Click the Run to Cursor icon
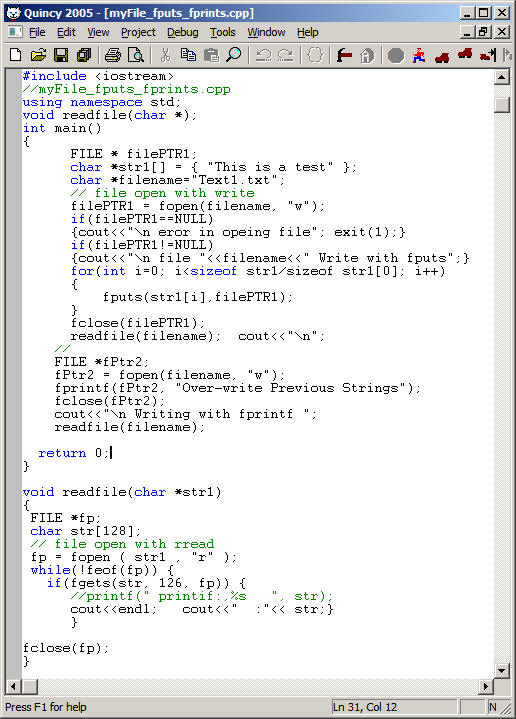The width and height of the screenshot is (516, 719). tap(488, 55)
